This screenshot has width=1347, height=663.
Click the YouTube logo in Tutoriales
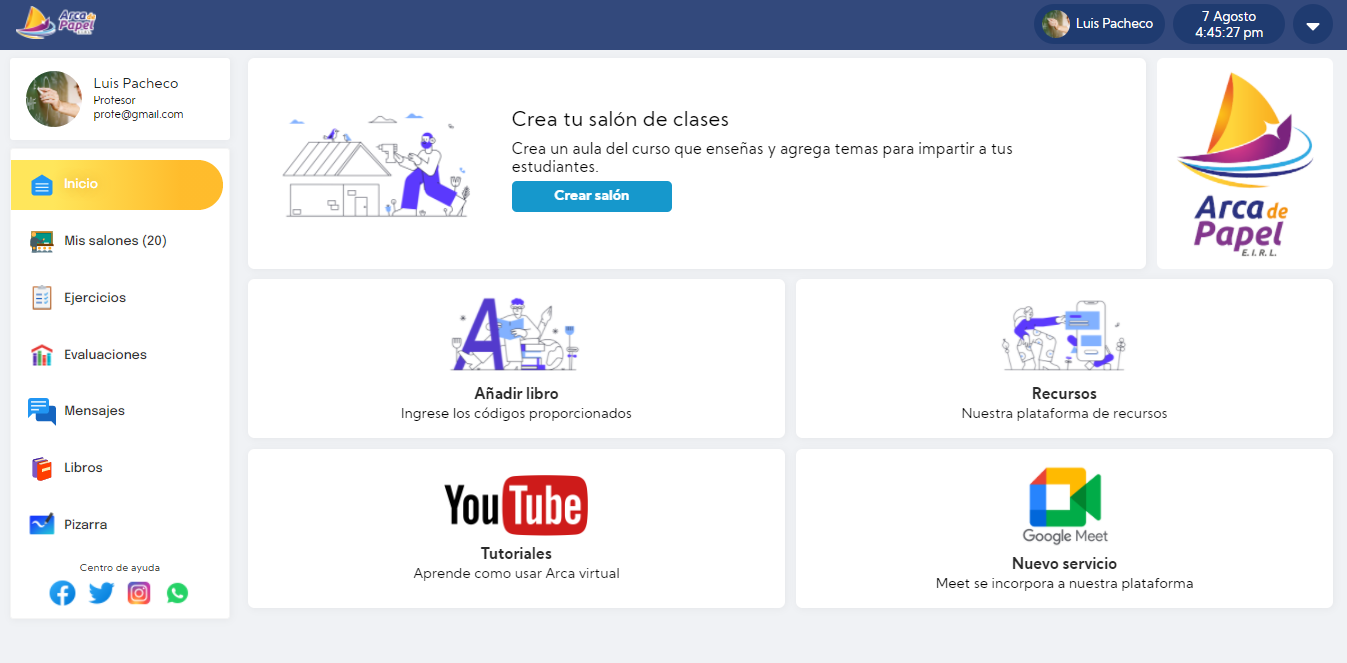click(x=516, y=505)
